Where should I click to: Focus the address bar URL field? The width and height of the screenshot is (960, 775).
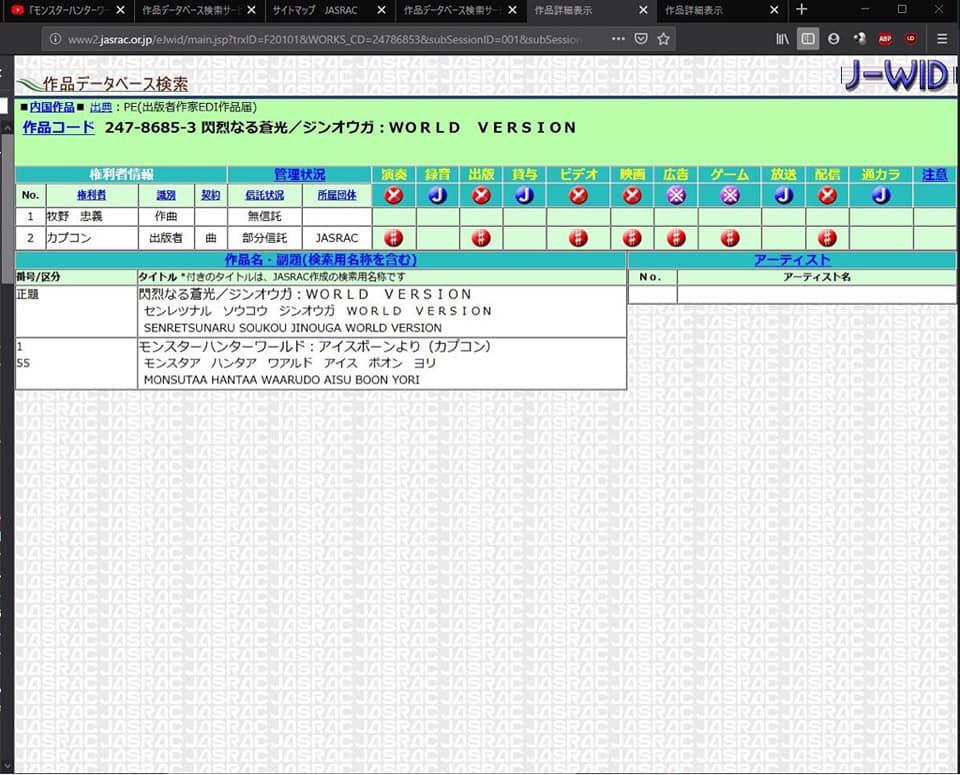tap(324, 39)
